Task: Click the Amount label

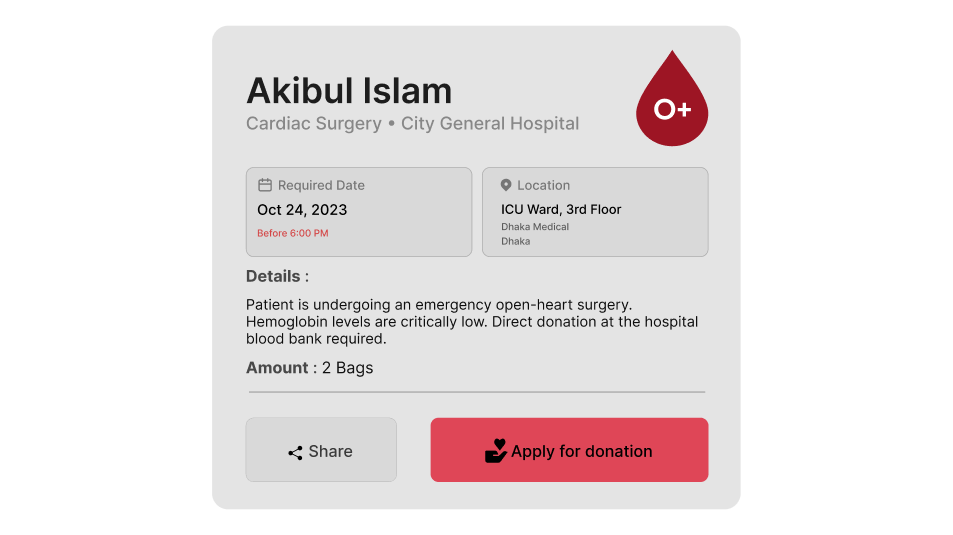Action: (277, 368)
